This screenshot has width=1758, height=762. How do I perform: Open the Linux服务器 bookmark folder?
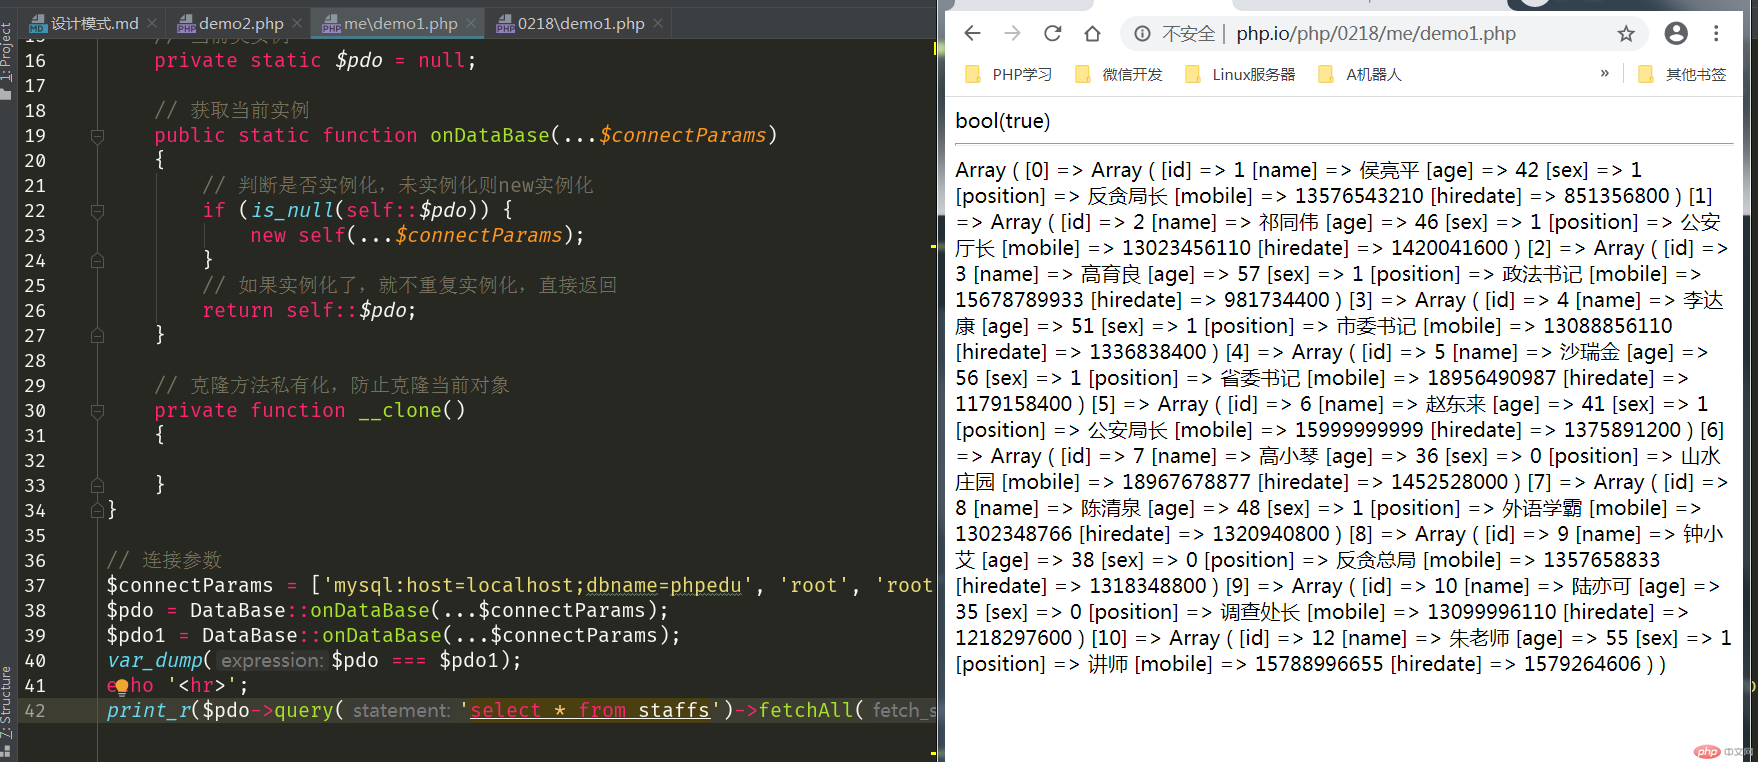(x=1239, y=75)
